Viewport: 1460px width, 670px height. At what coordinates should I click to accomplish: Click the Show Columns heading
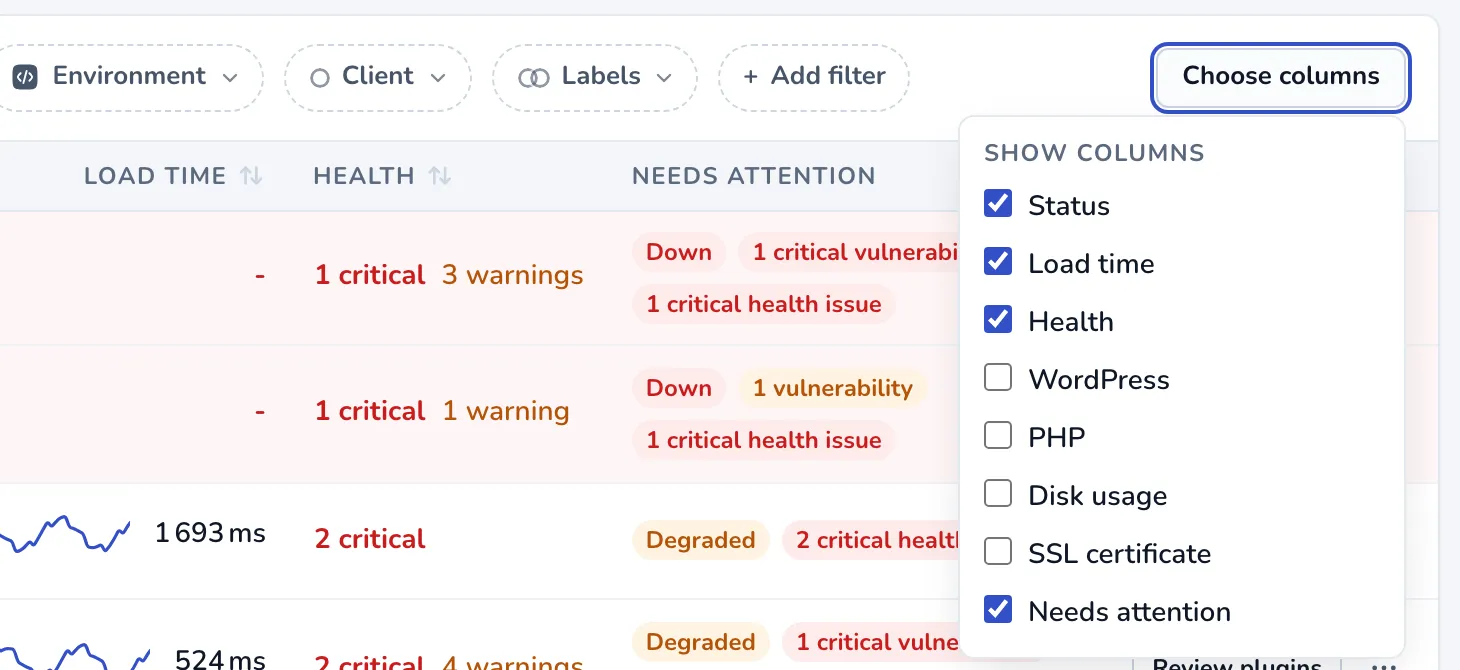[x=1094, y=153]
